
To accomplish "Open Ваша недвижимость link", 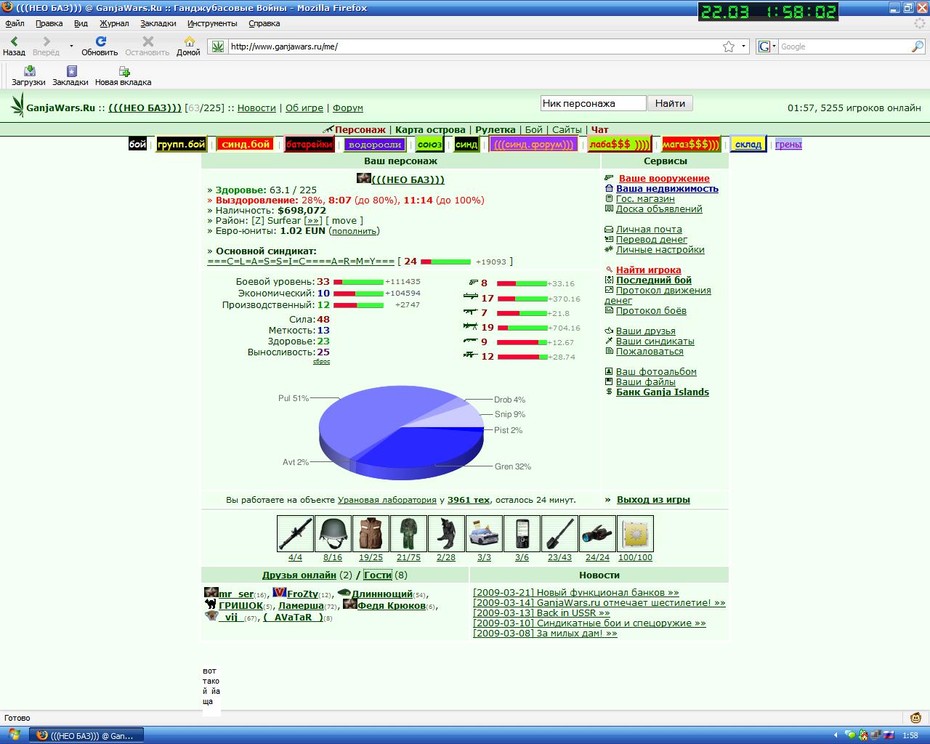I will click(667, 189).
